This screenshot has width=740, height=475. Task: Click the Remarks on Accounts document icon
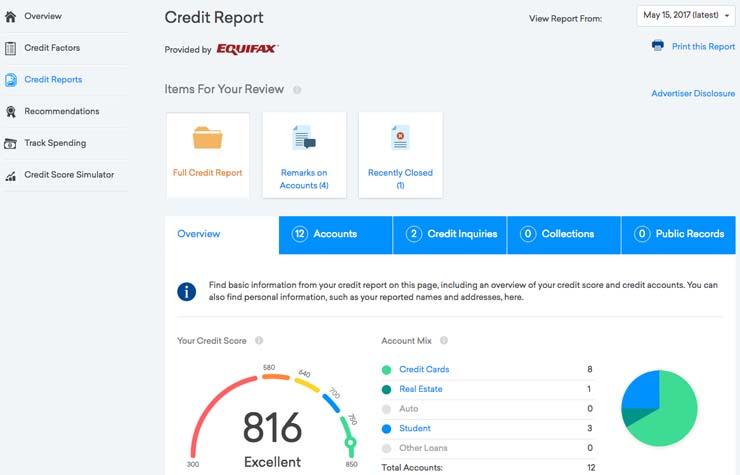pos(304,137)
